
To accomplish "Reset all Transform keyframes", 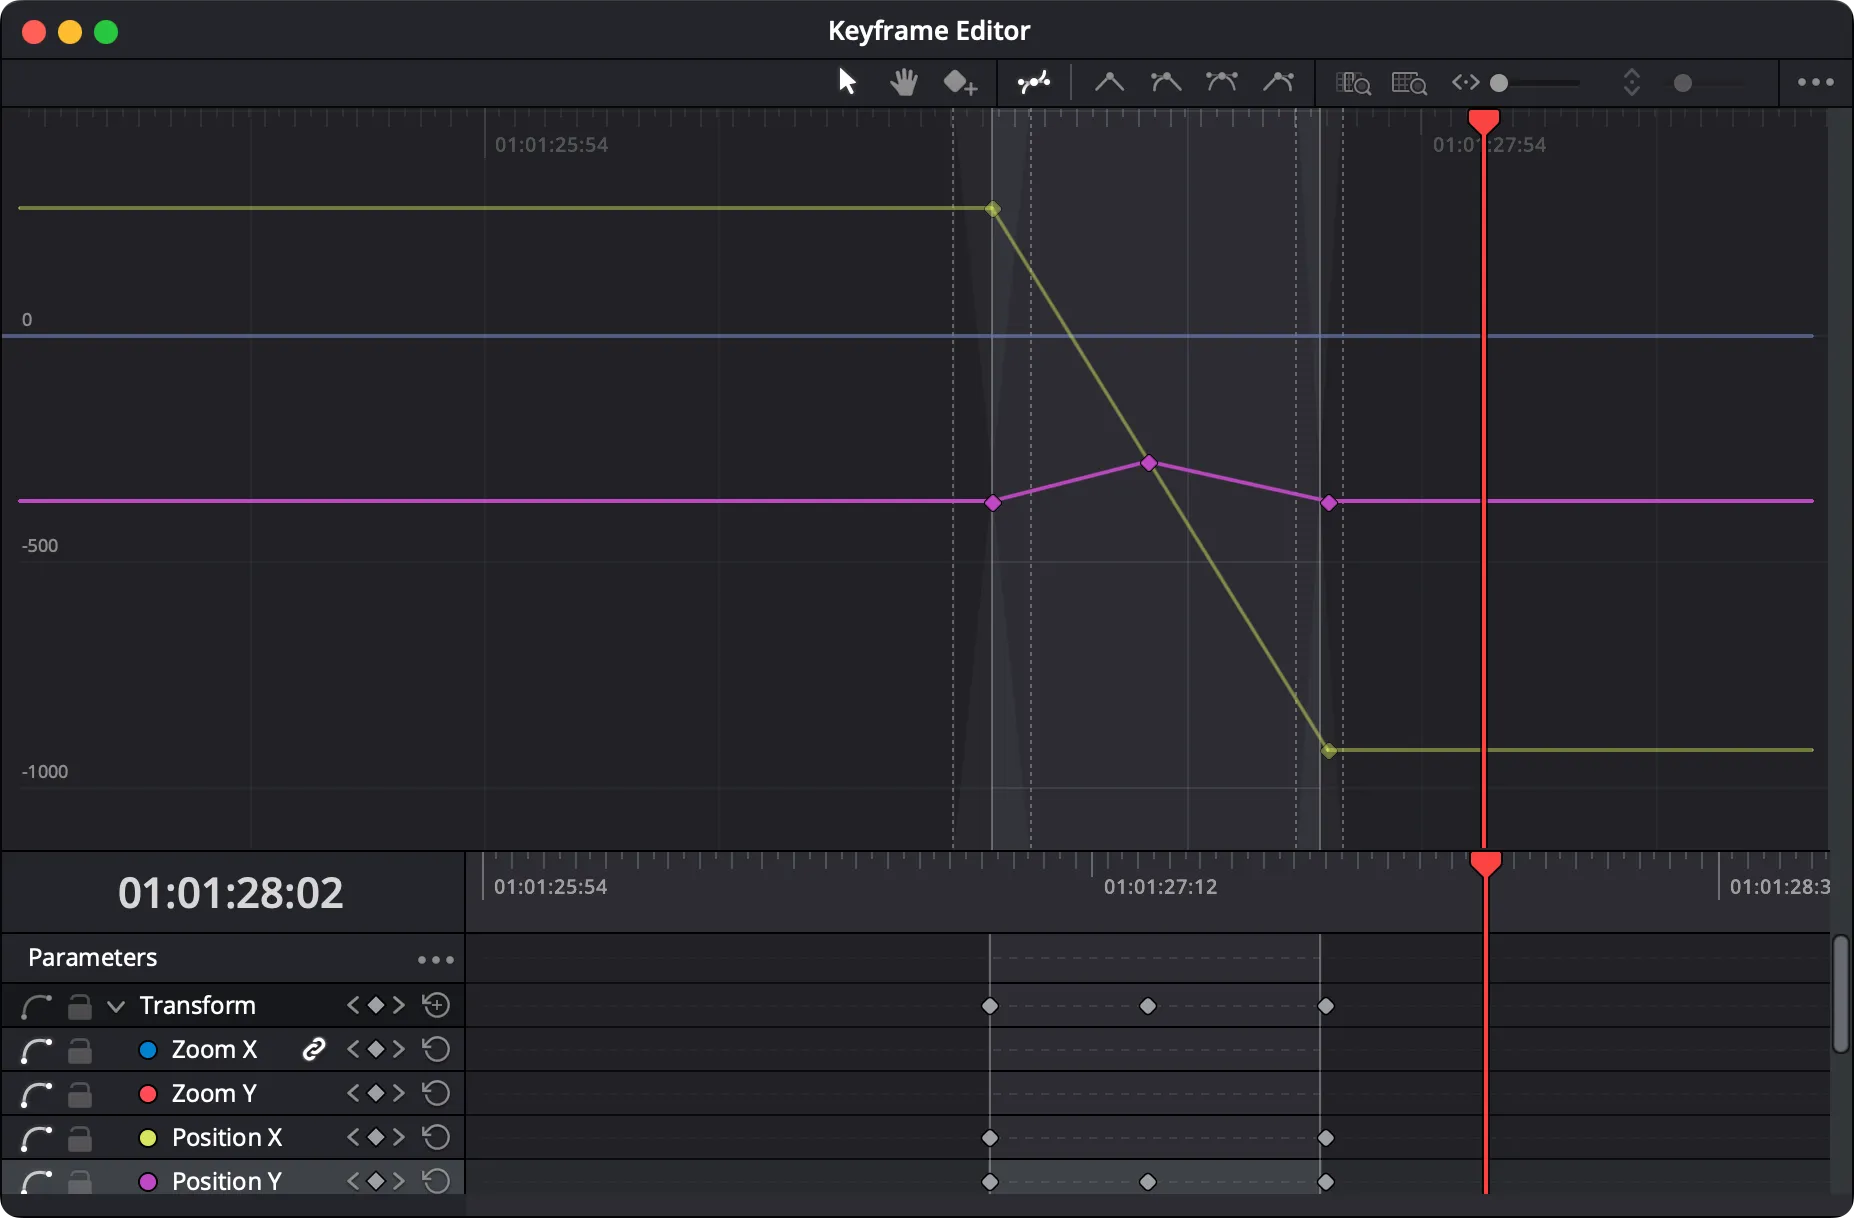I will click(436, 1005).
